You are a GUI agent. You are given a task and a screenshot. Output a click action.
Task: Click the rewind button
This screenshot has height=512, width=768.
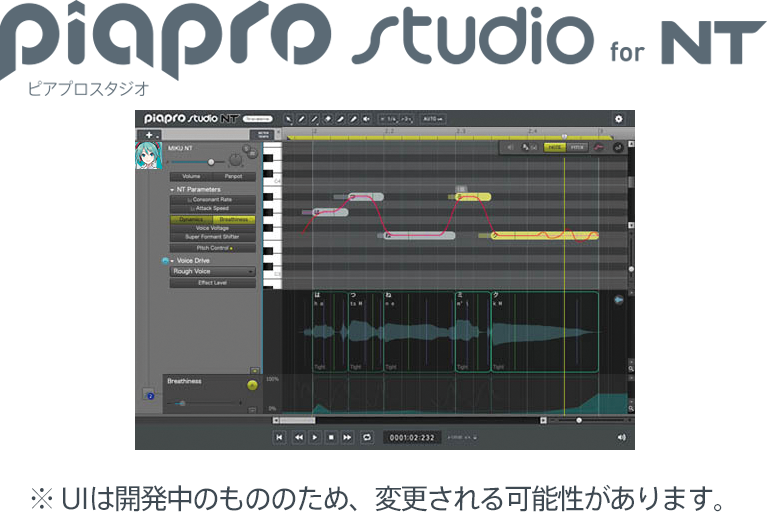[298, 437]
